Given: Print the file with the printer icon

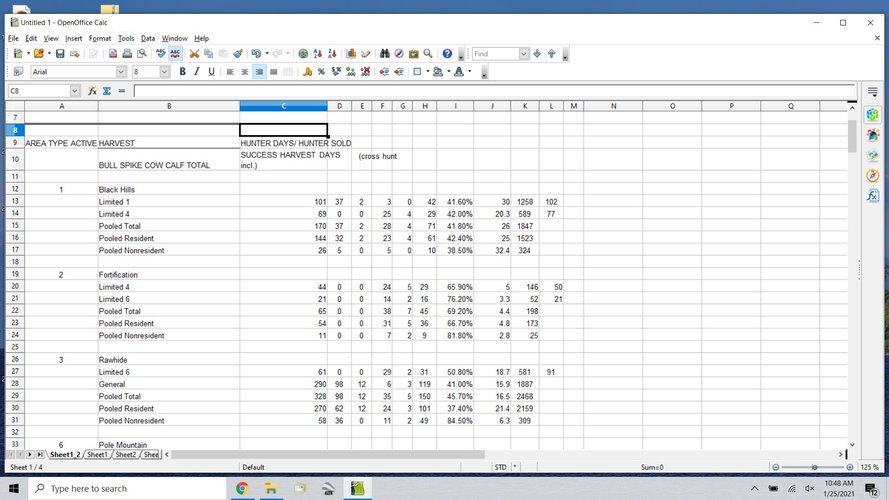Looking at the screenshot, I should point(127,53).
